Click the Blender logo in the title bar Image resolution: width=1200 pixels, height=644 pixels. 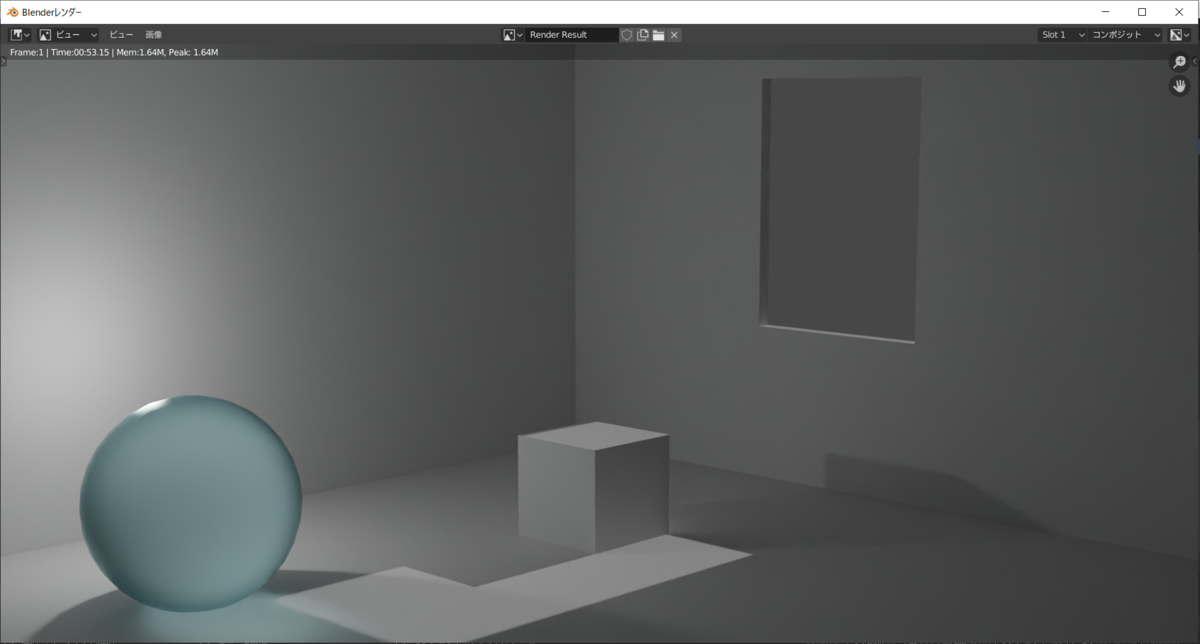pos(11,12)
